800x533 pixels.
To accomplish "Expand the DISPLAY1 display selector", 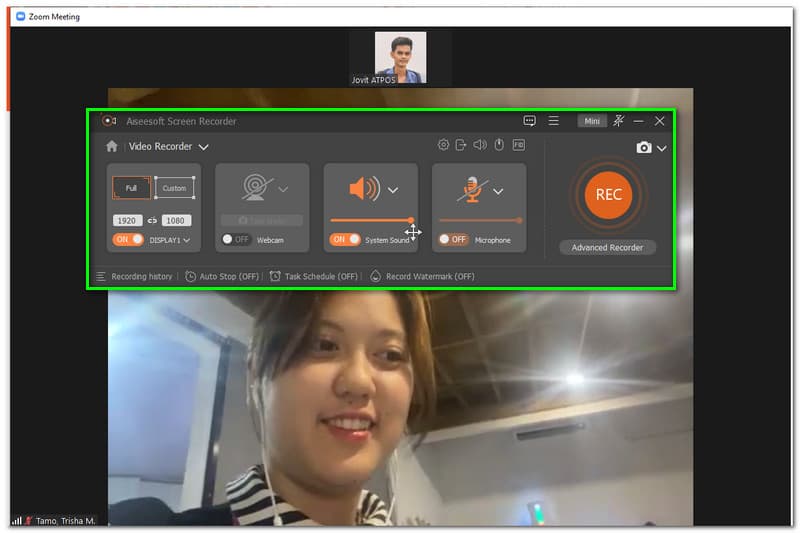I will 186,241.
